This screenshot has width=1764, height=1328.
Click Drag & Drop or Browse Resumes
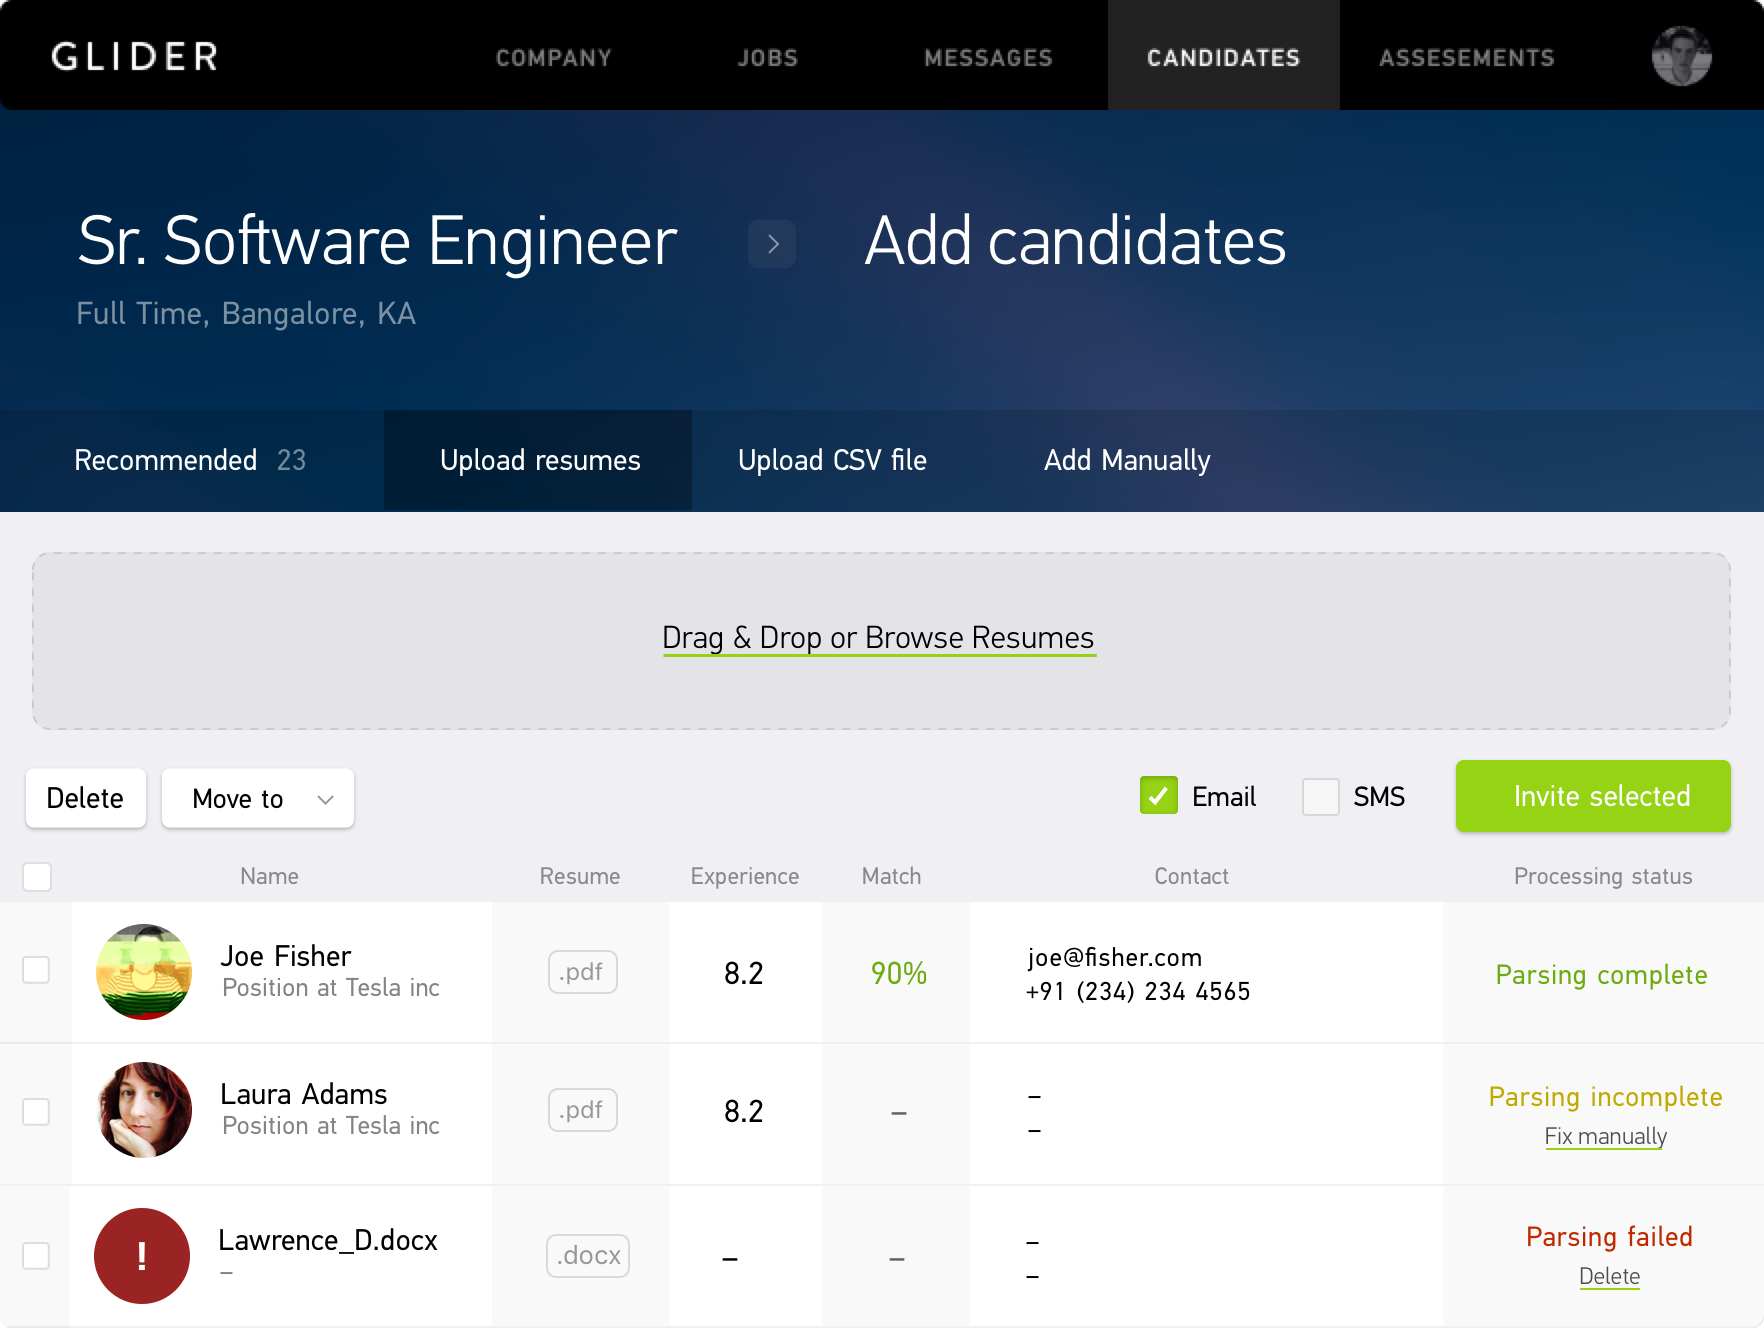click(x=879, y=637)
